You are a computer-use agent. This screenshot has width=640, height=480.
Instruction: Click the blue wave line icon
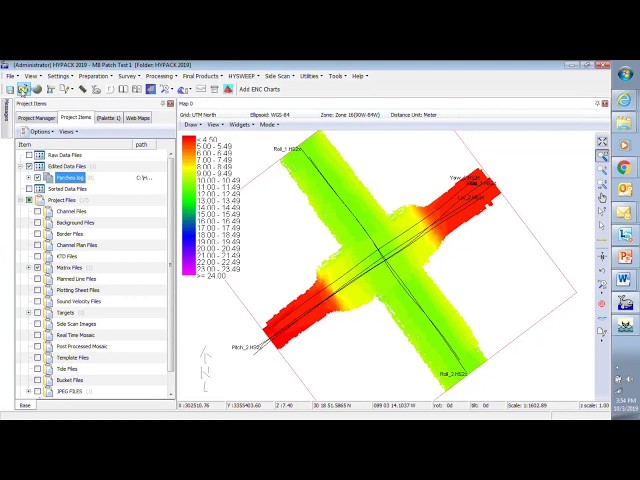602,318
